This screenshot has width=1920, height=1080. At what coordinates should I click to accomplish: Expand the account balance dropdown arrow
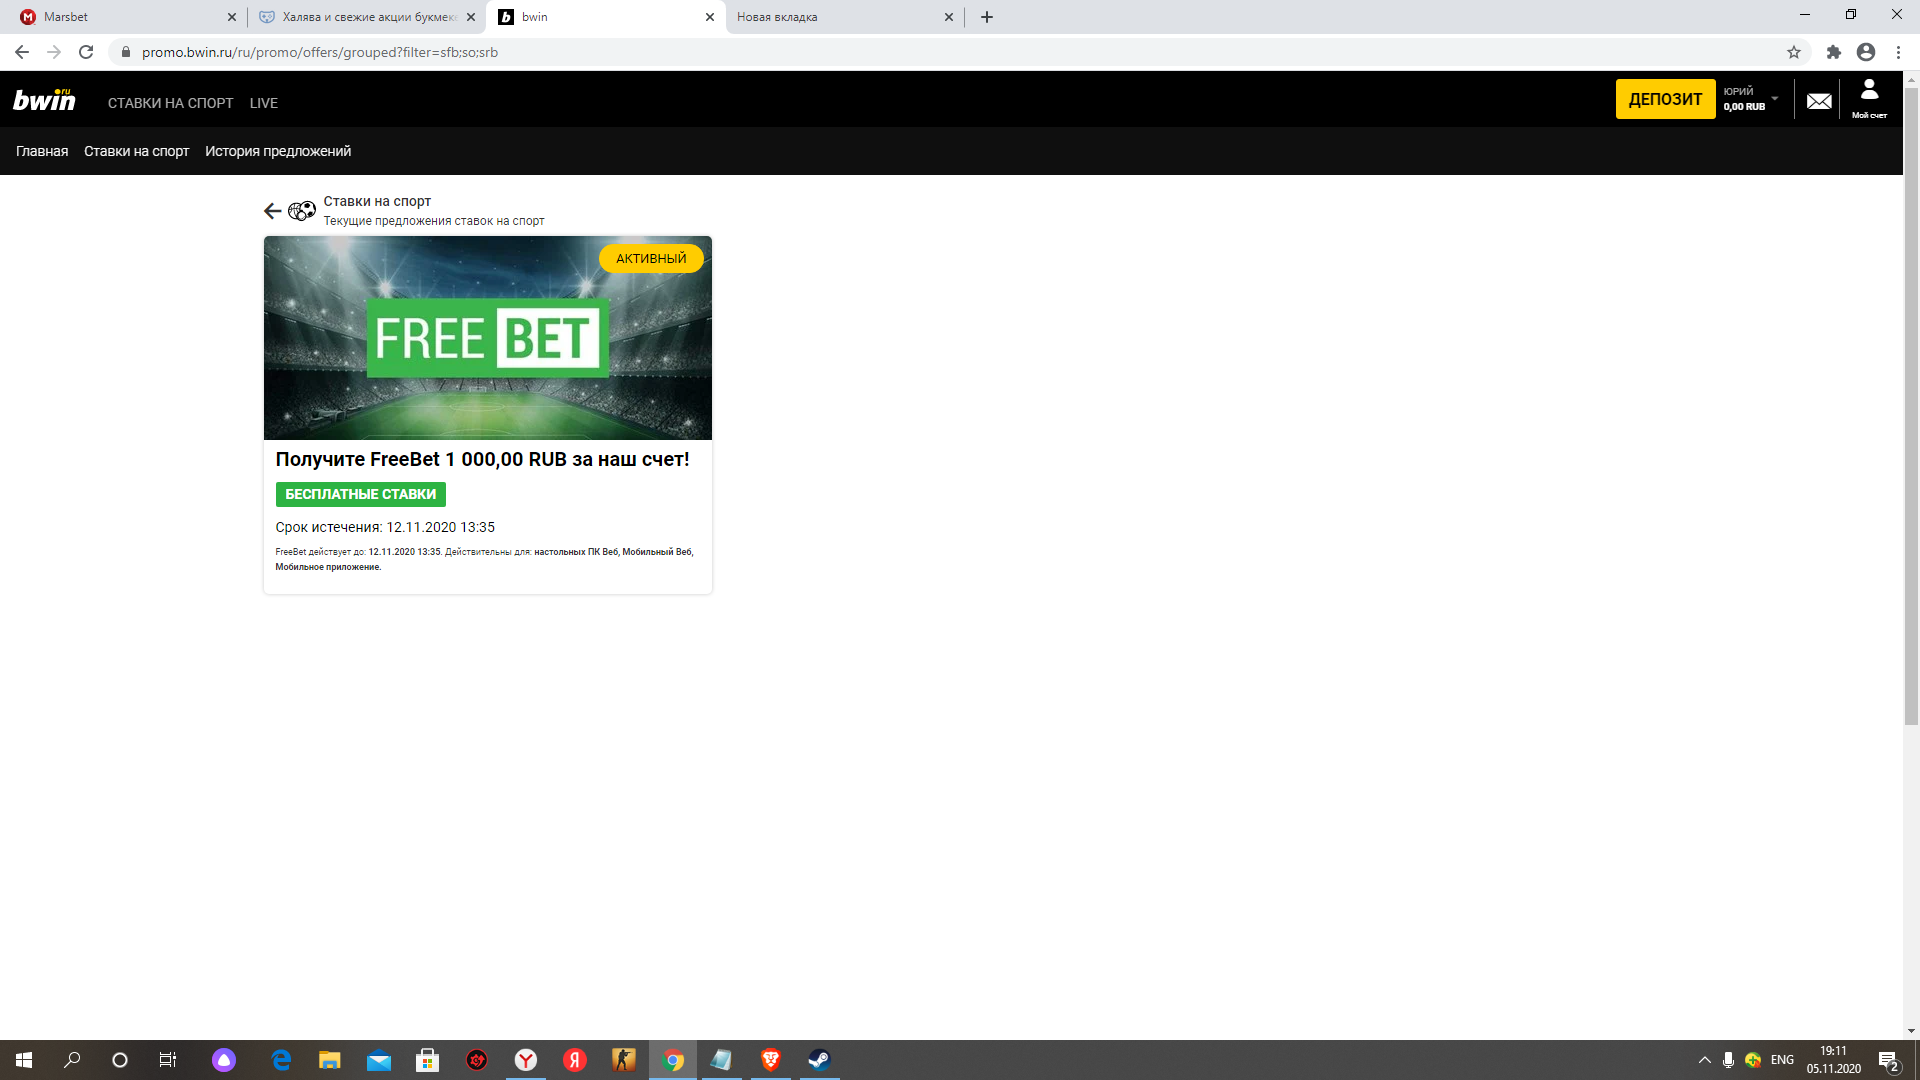tap(1775, 99)
